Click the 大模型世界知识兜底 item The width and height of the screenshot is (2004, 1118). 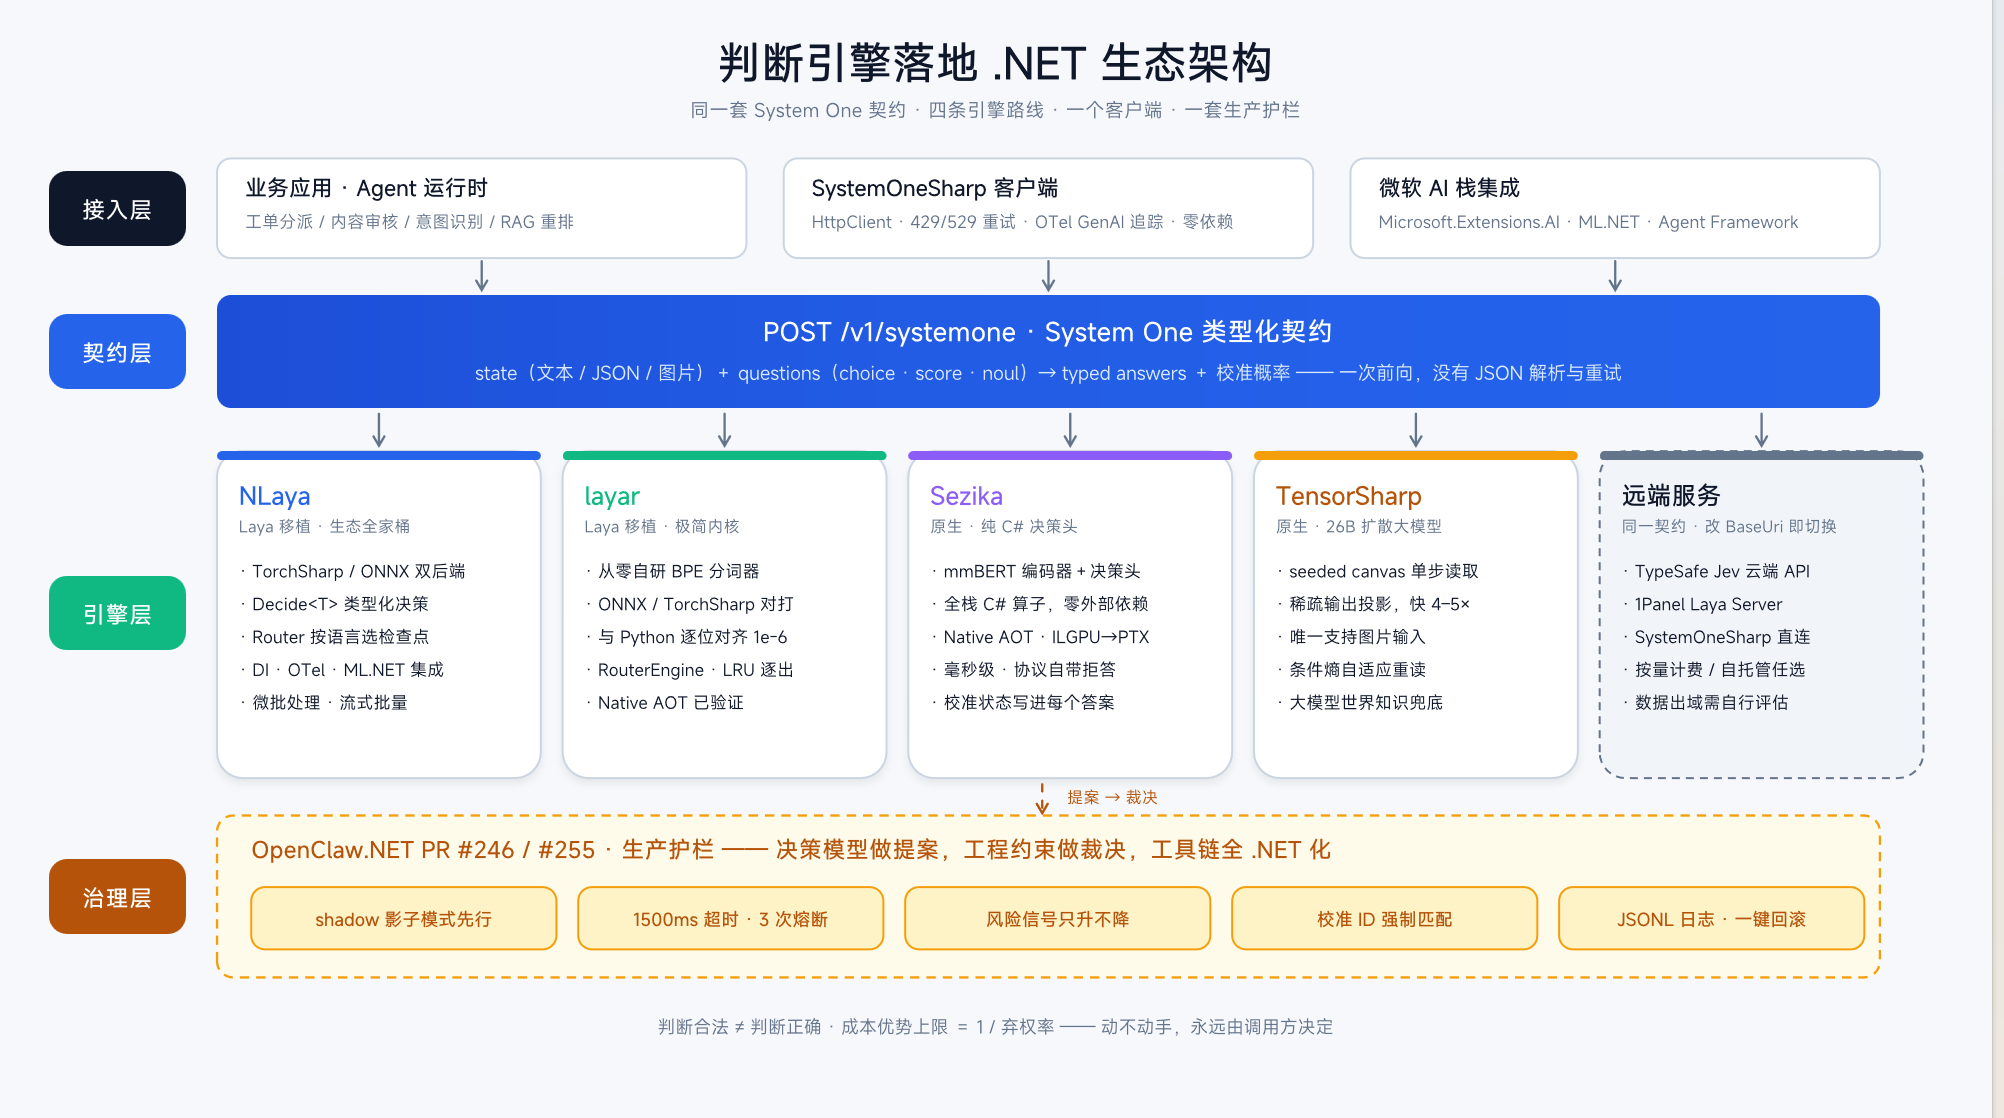(1365, 703)
